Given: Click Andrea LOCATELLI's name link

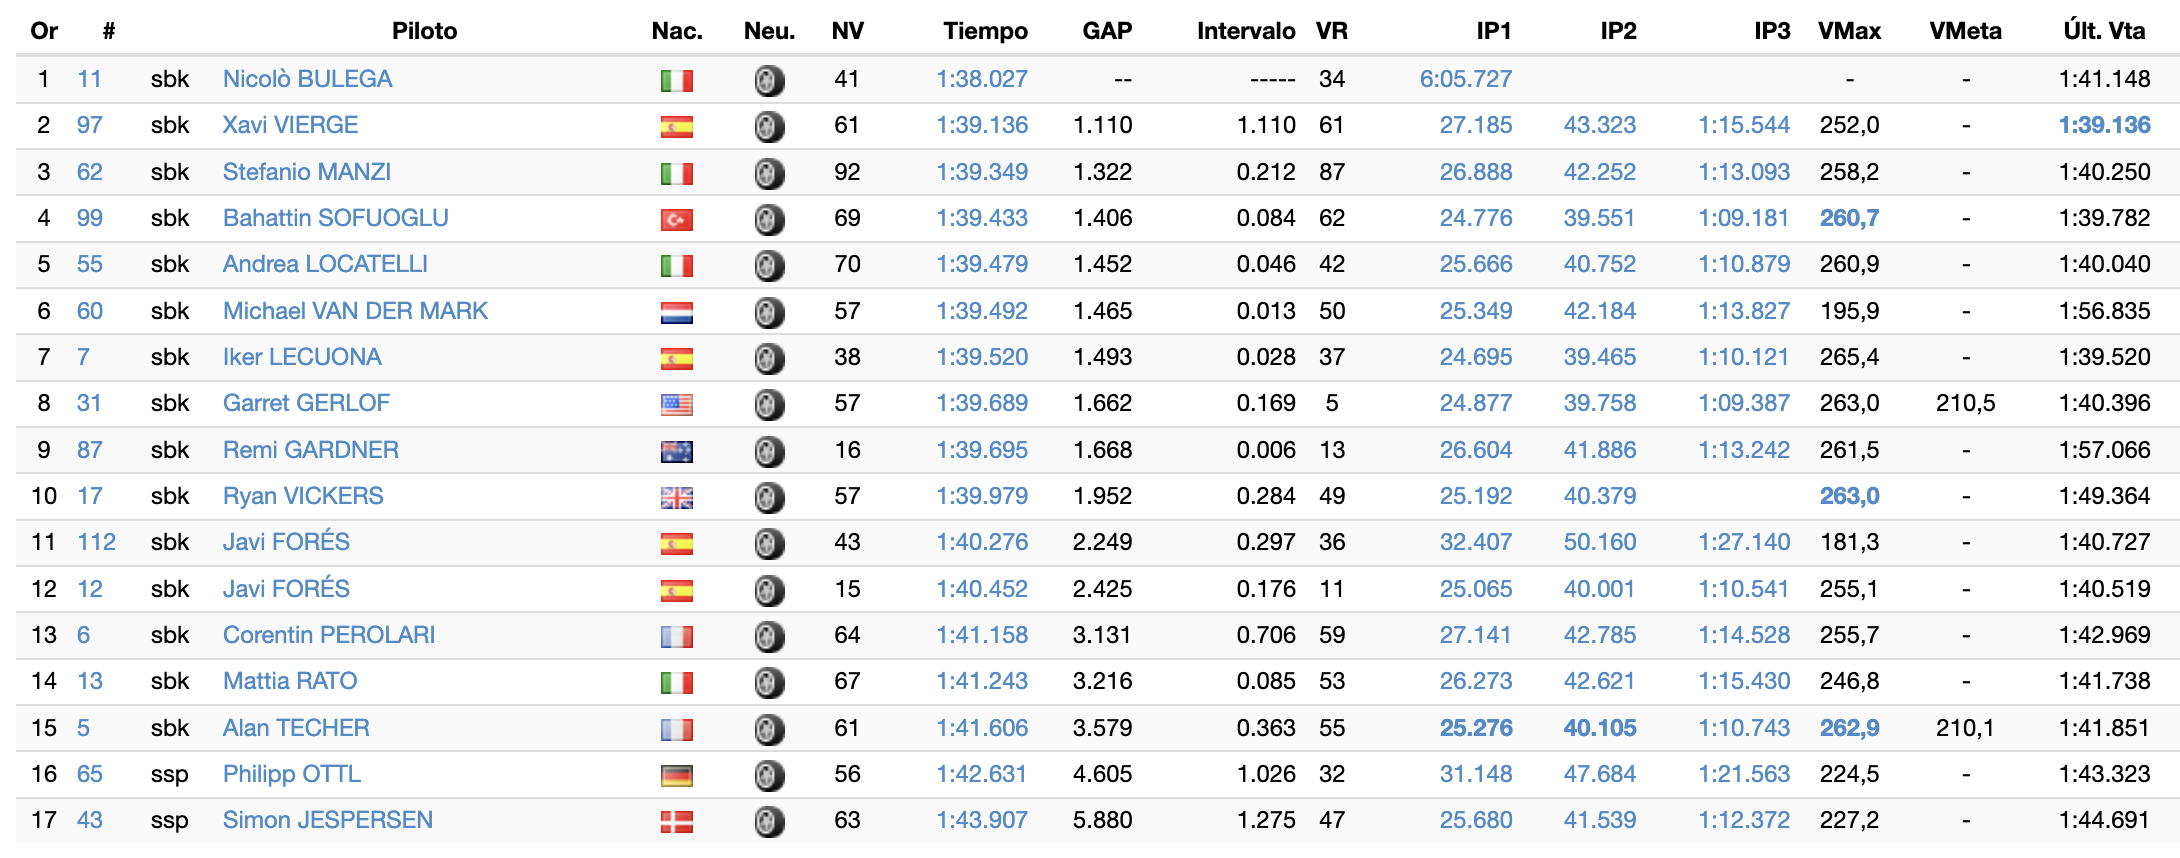Looking at the screenshot, I should 325,264.
